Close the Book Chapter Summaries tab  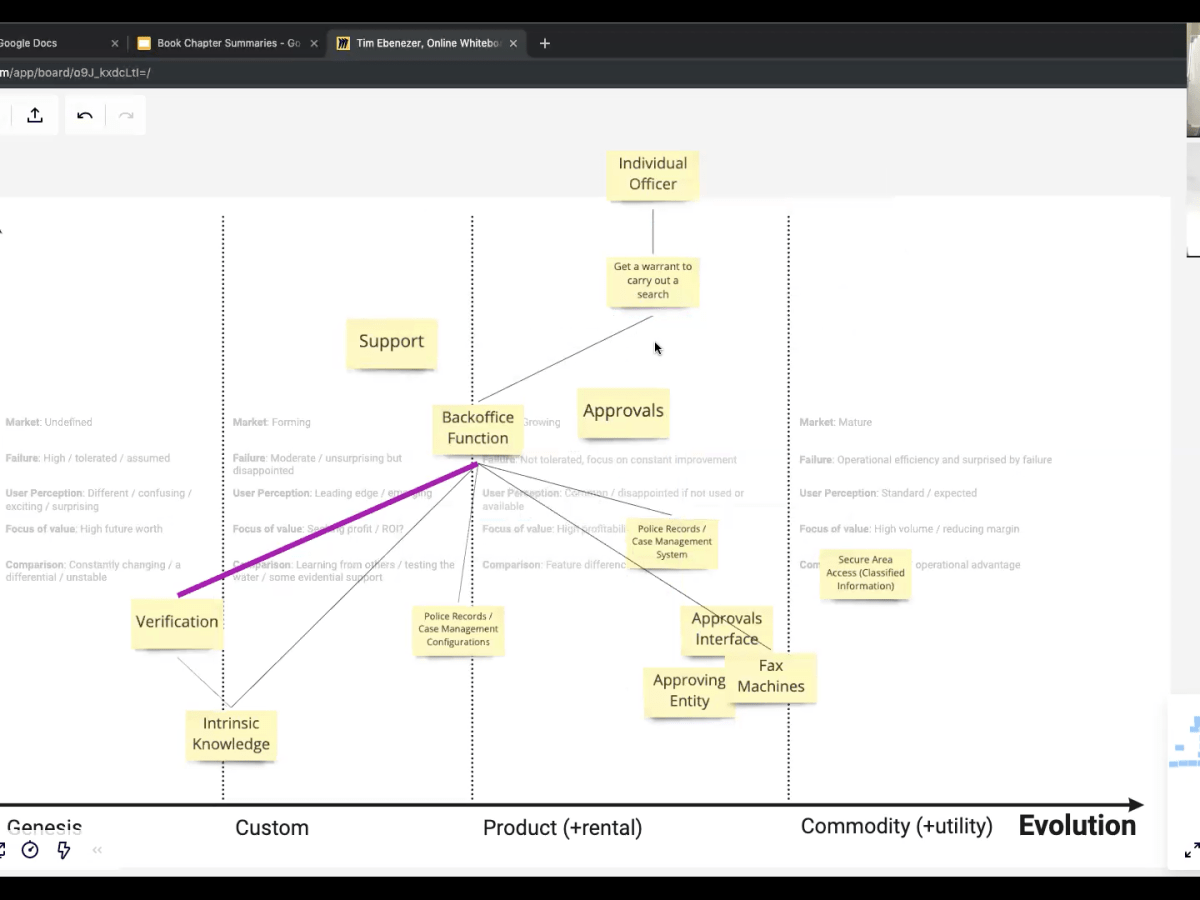[314, 43]
